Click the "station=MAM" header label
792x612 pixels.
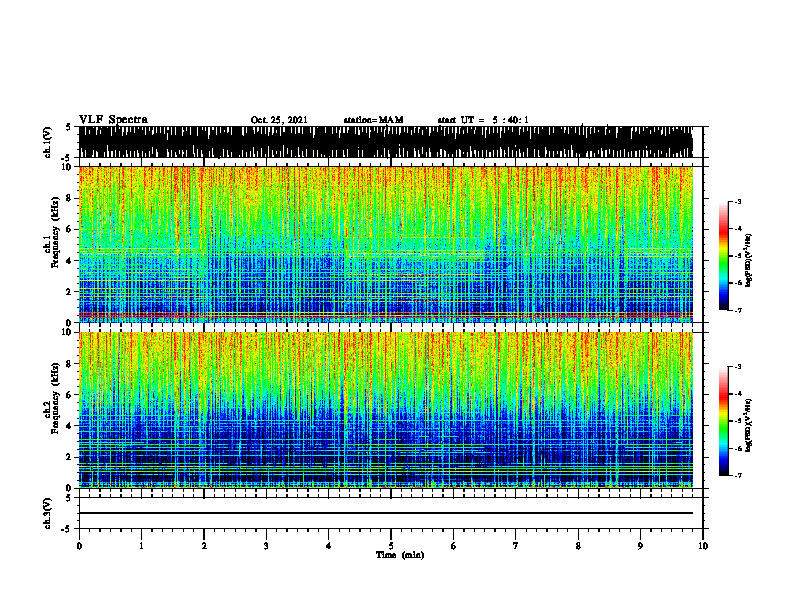click(374, 120)
